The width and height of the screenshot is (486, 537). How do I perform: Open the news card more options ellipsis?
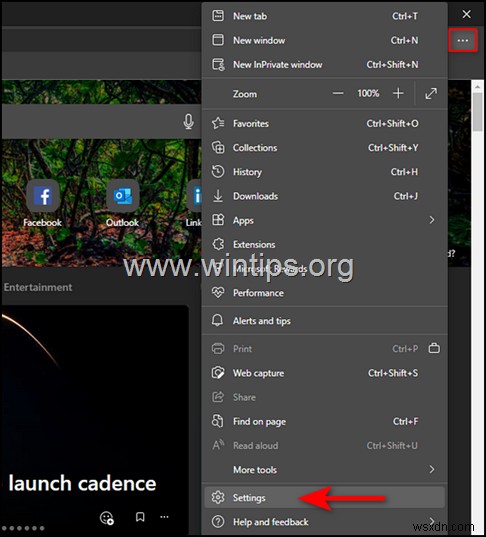point(164,516)
